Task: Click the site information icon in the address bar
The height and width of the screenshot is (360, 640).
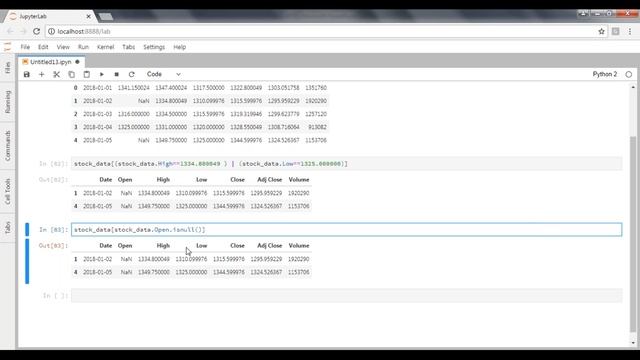Action: (x=51, y=31)
